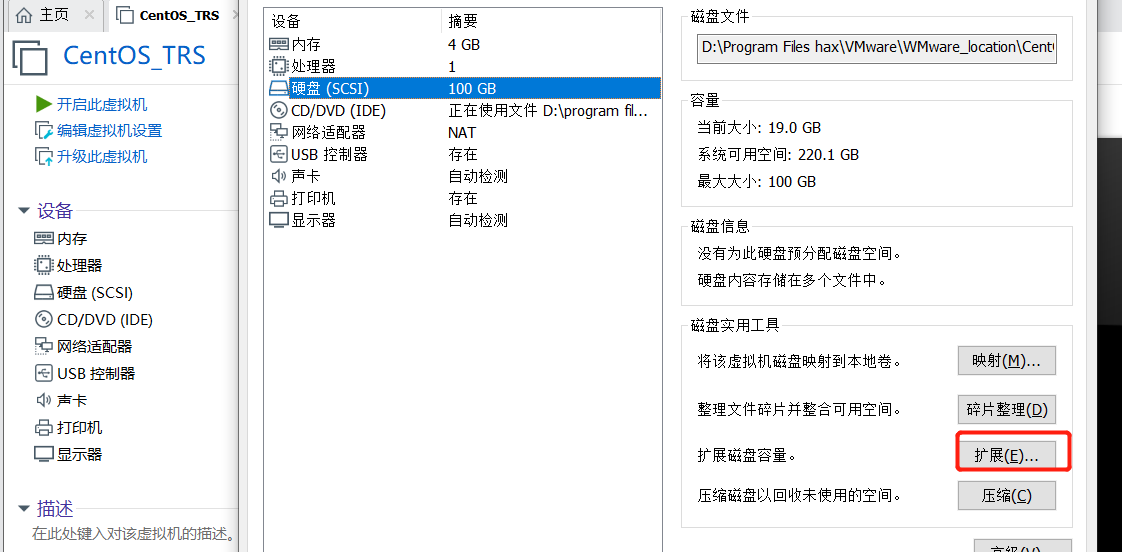Select 处理器 text in sidebar device list
The height and width of the screenshot is (552, 1122).
(x=79, y=266)
